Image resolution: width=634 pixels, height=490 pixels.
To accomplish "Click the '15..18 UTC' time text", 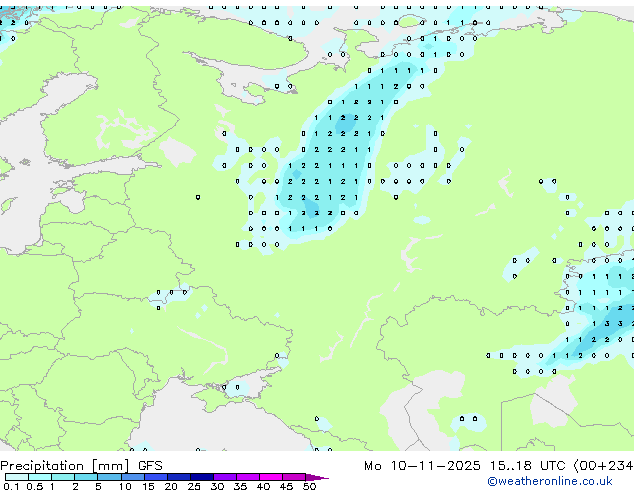I will point(527,466).
